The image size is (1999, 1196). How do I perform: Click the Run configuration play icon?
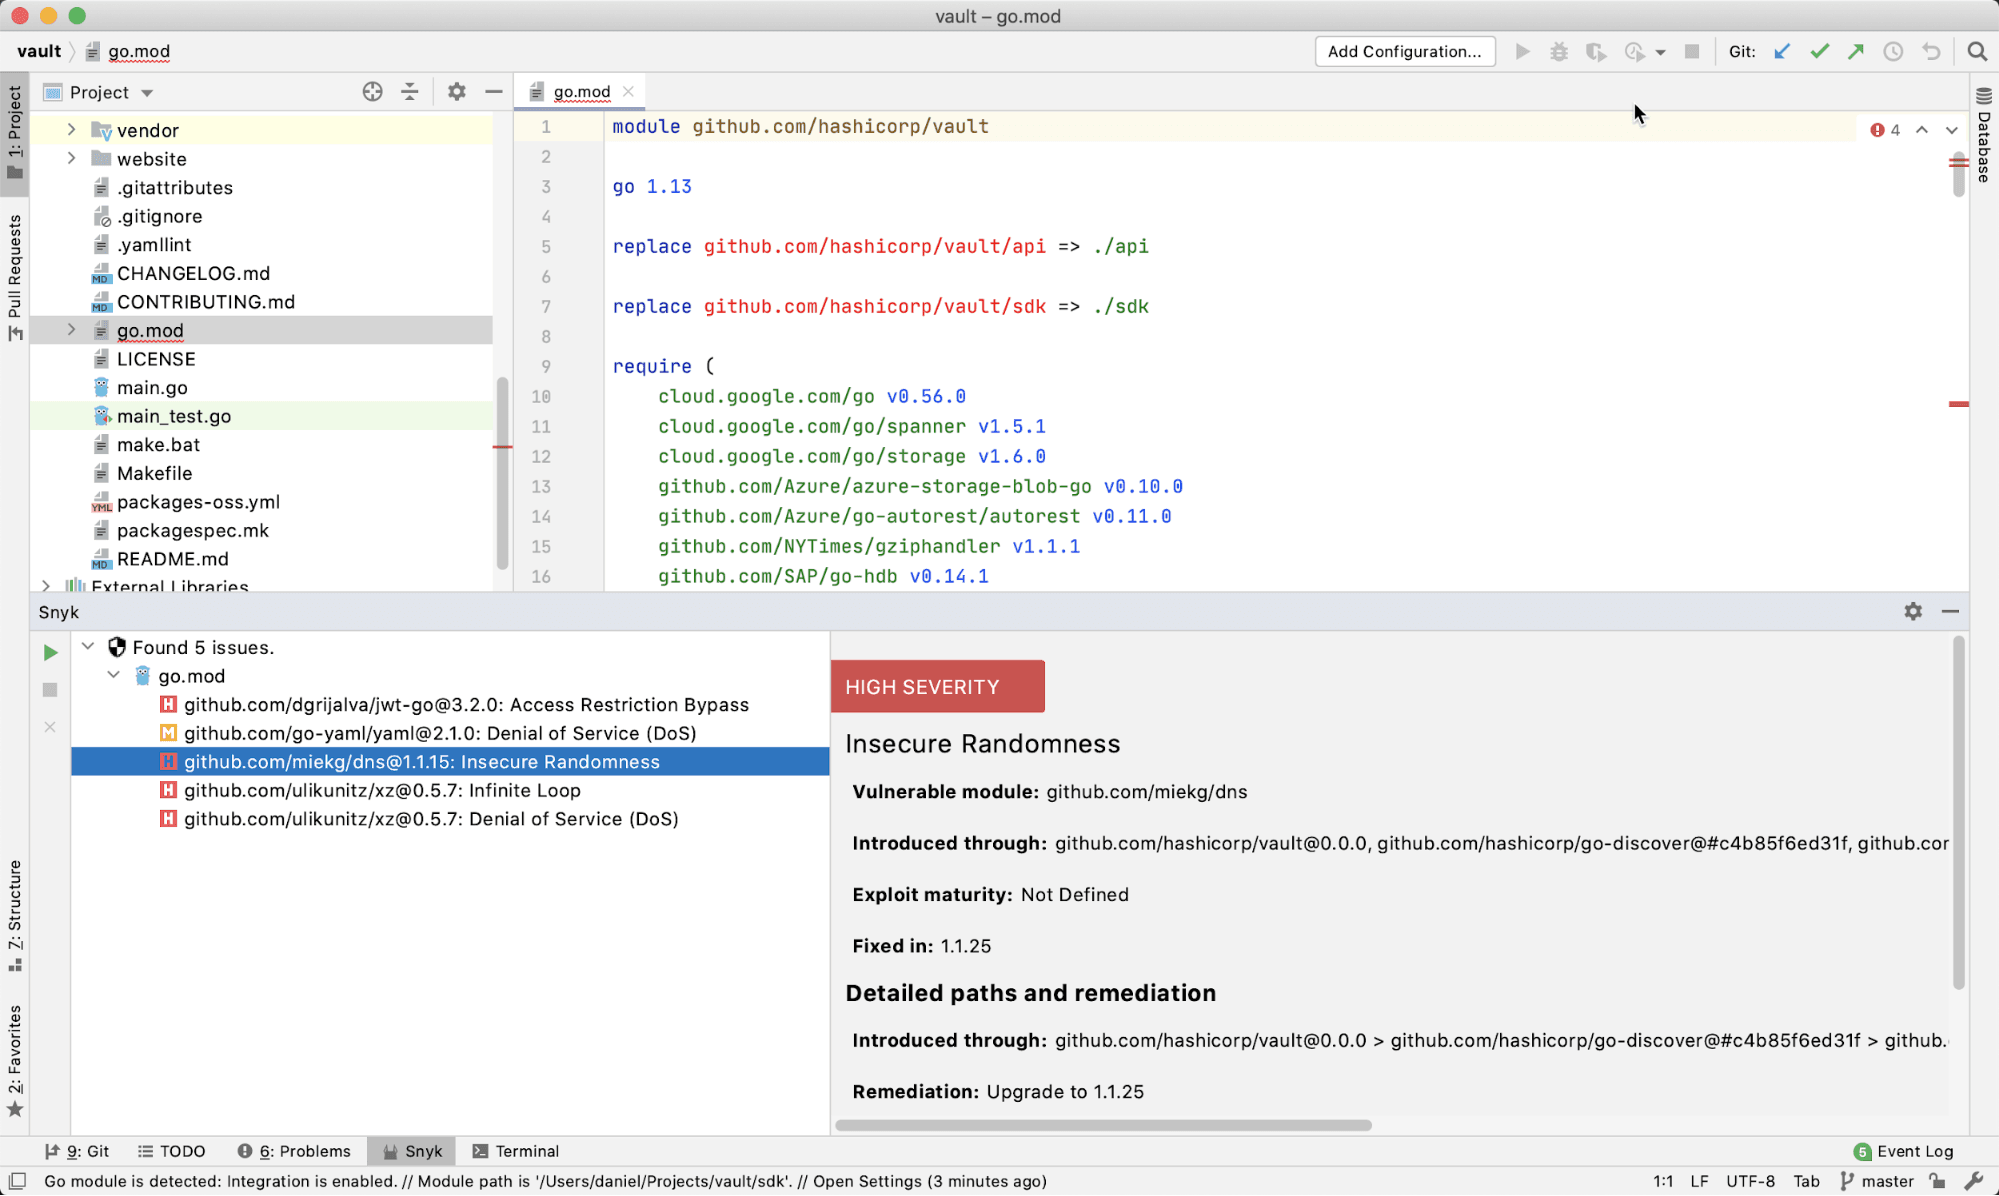coord(1522,51)
